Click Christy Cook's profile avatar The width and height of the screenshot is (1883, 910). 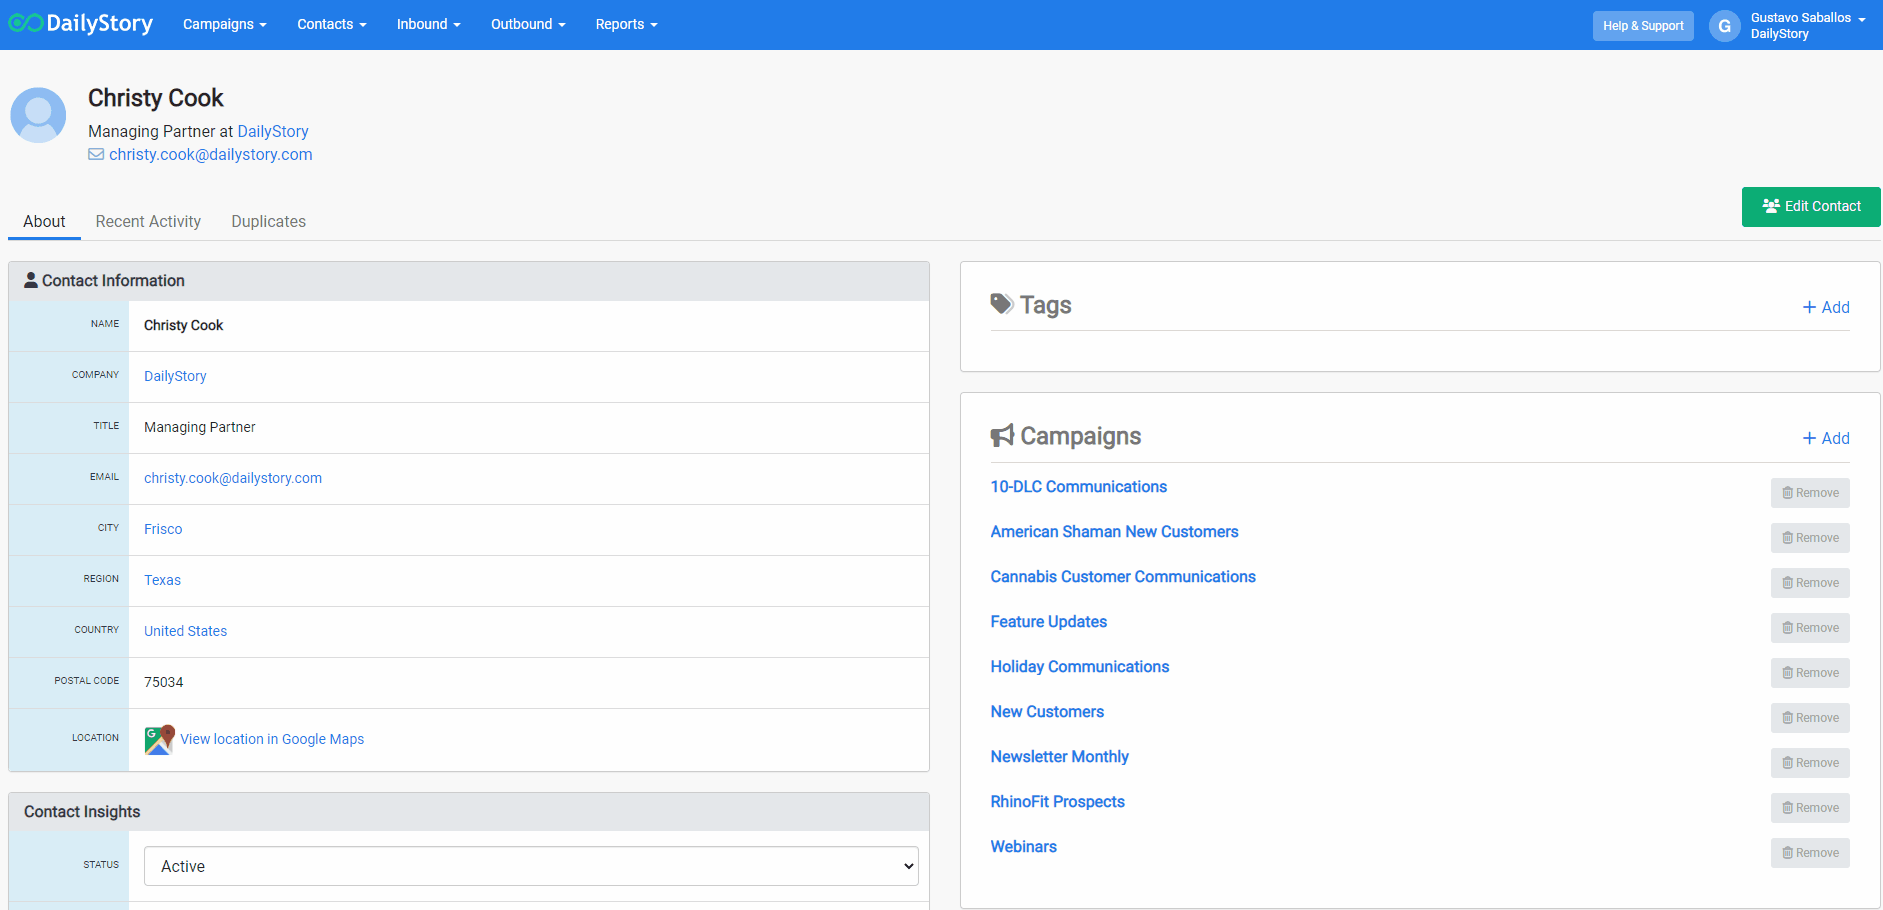click(38, 115)
